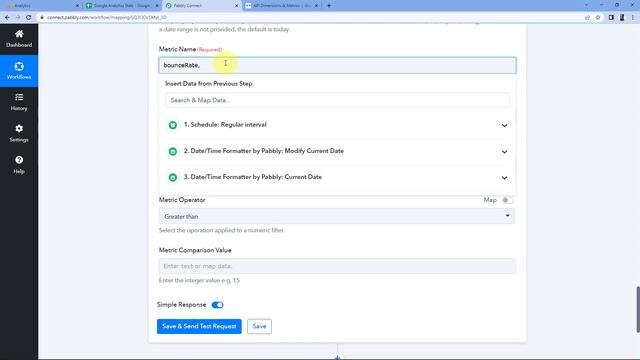Go back in the browser

coord(7,18)
